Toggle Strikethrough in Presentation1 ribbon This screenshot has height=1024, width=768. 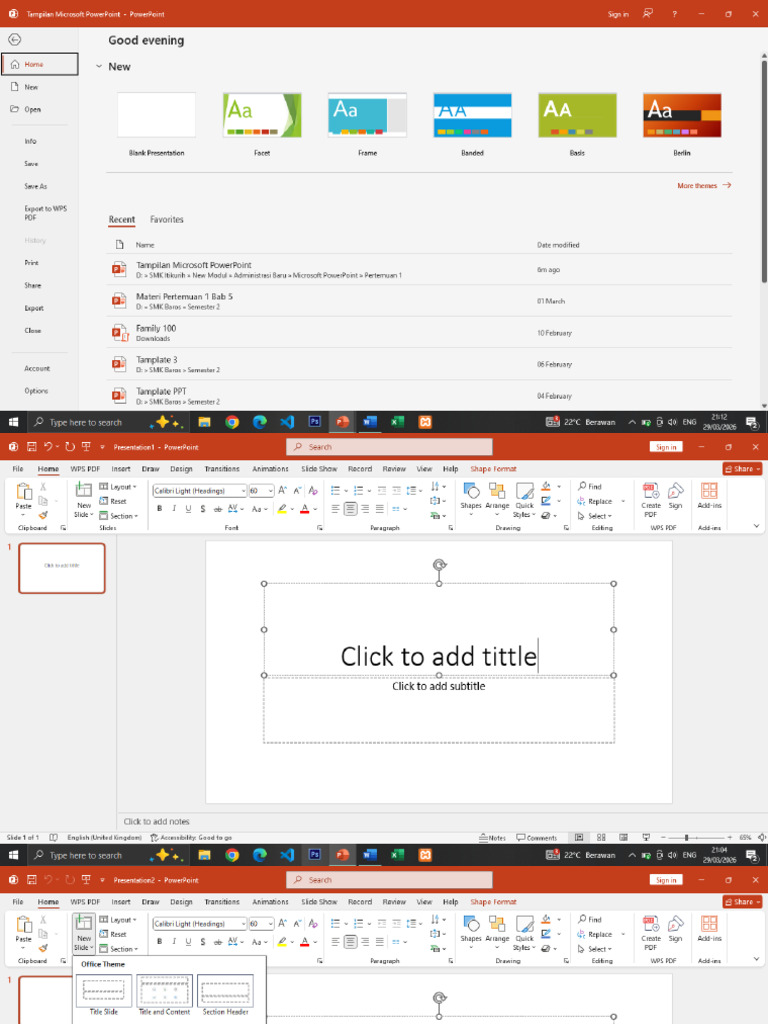pyautogui.click(x=217, y=509)
